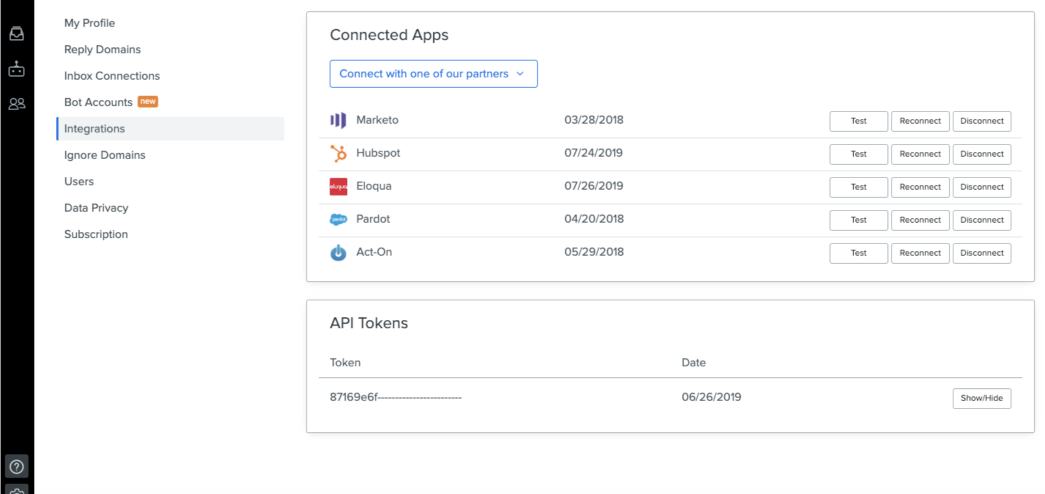
Task: Reconnect the Act-On integration
Action: tap(920, 253)
